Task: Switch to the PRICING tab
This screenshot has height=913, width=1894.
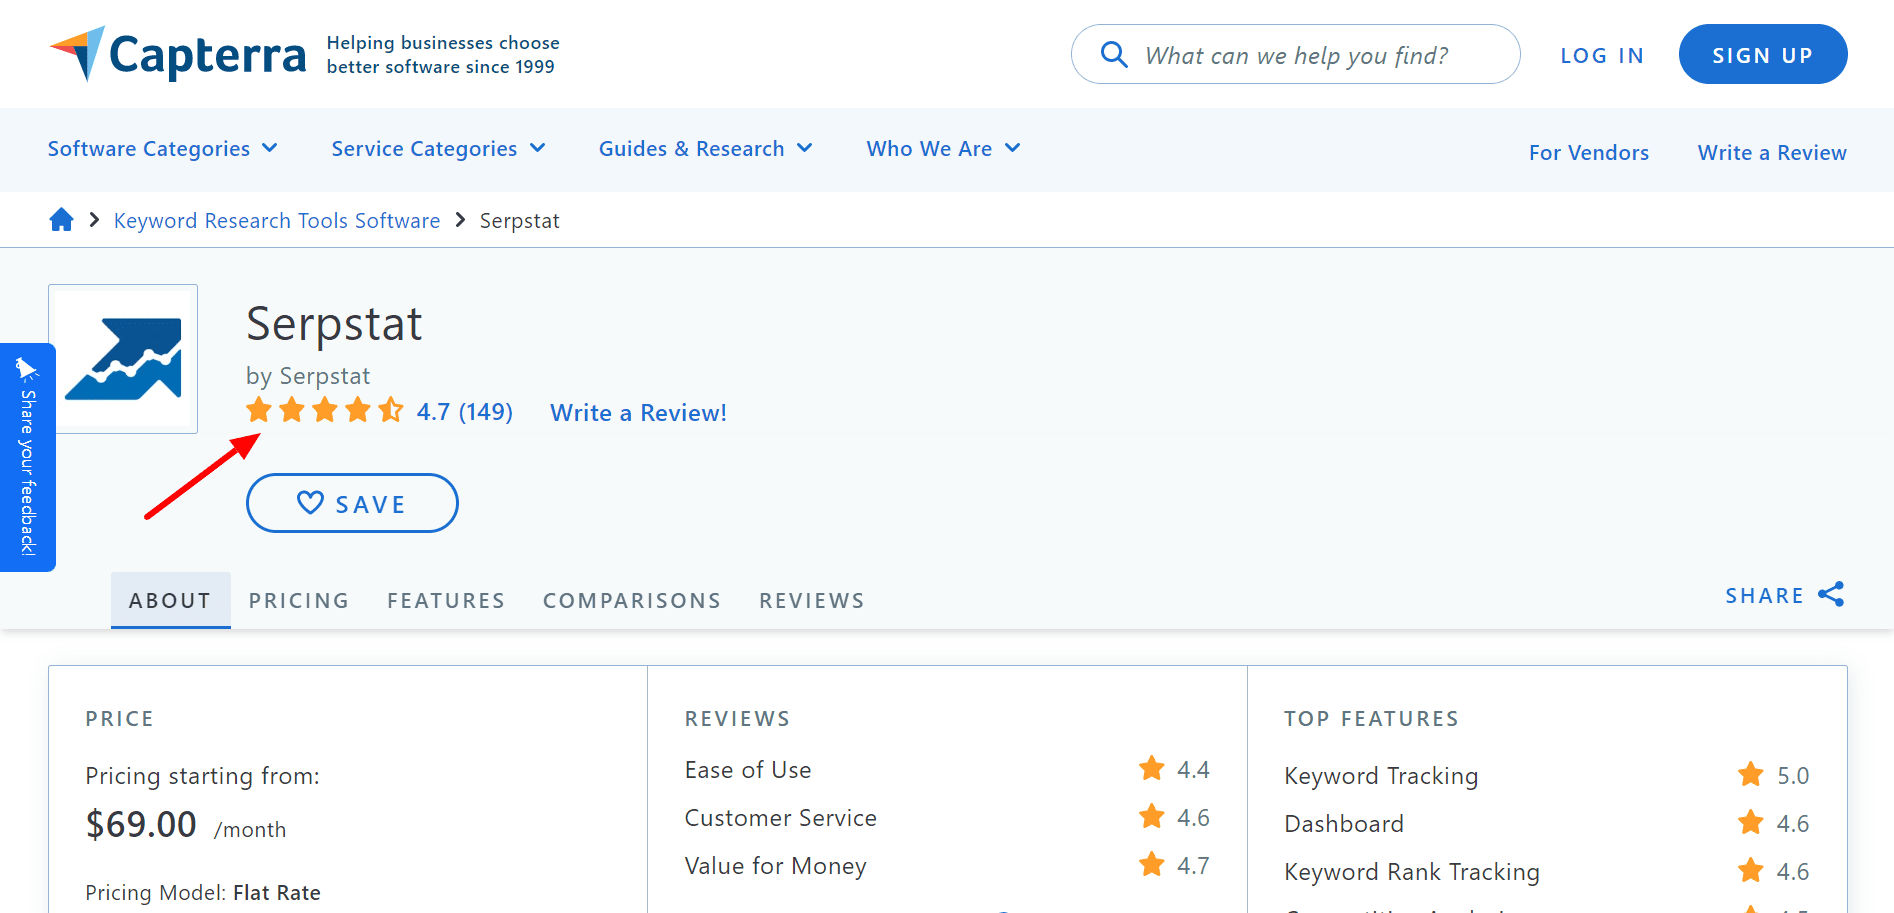Action: point(299,600)
